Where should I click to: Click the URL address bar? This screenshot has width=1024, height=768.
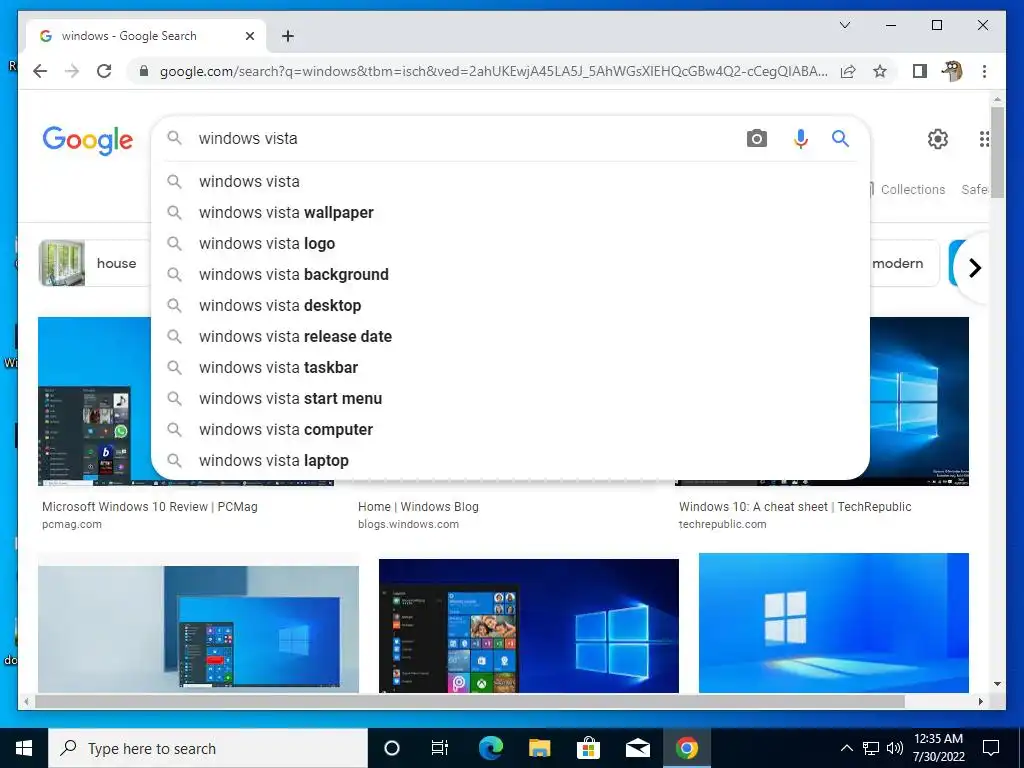(493, 71)
